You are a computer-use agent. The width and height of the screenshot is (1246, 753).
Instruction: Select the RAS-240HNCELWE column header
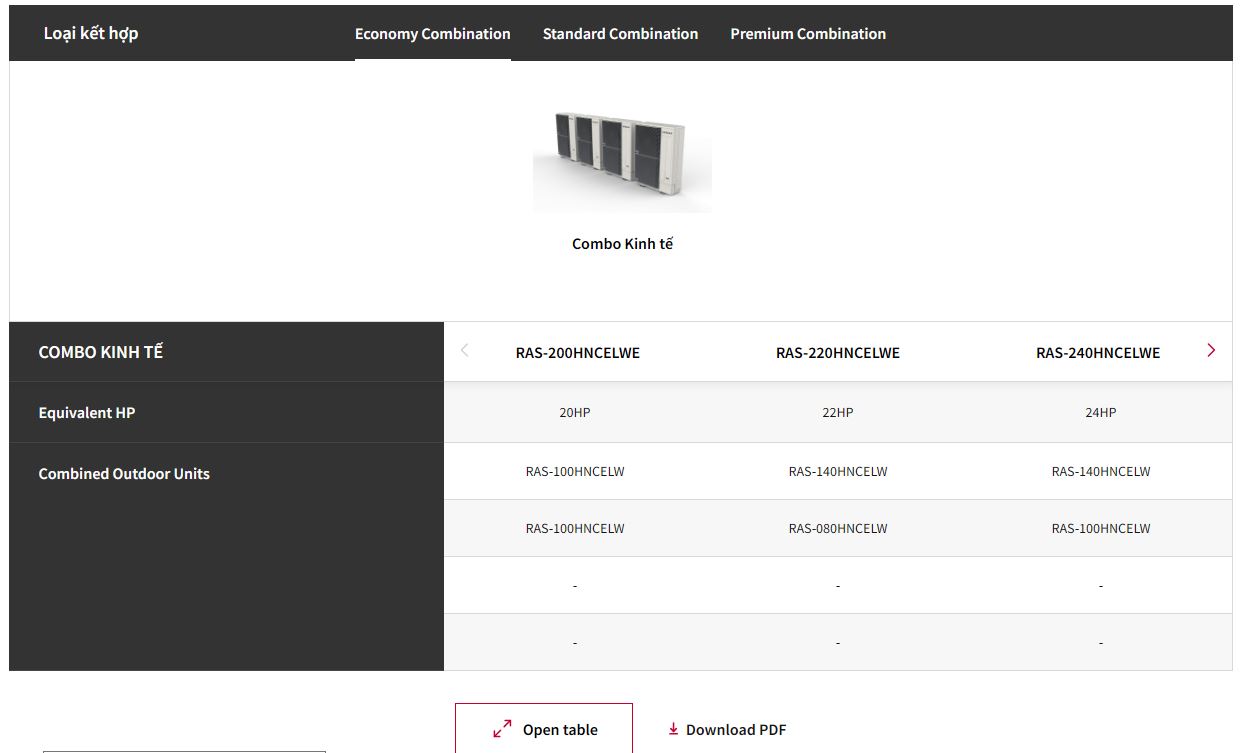click(1097, 353)
